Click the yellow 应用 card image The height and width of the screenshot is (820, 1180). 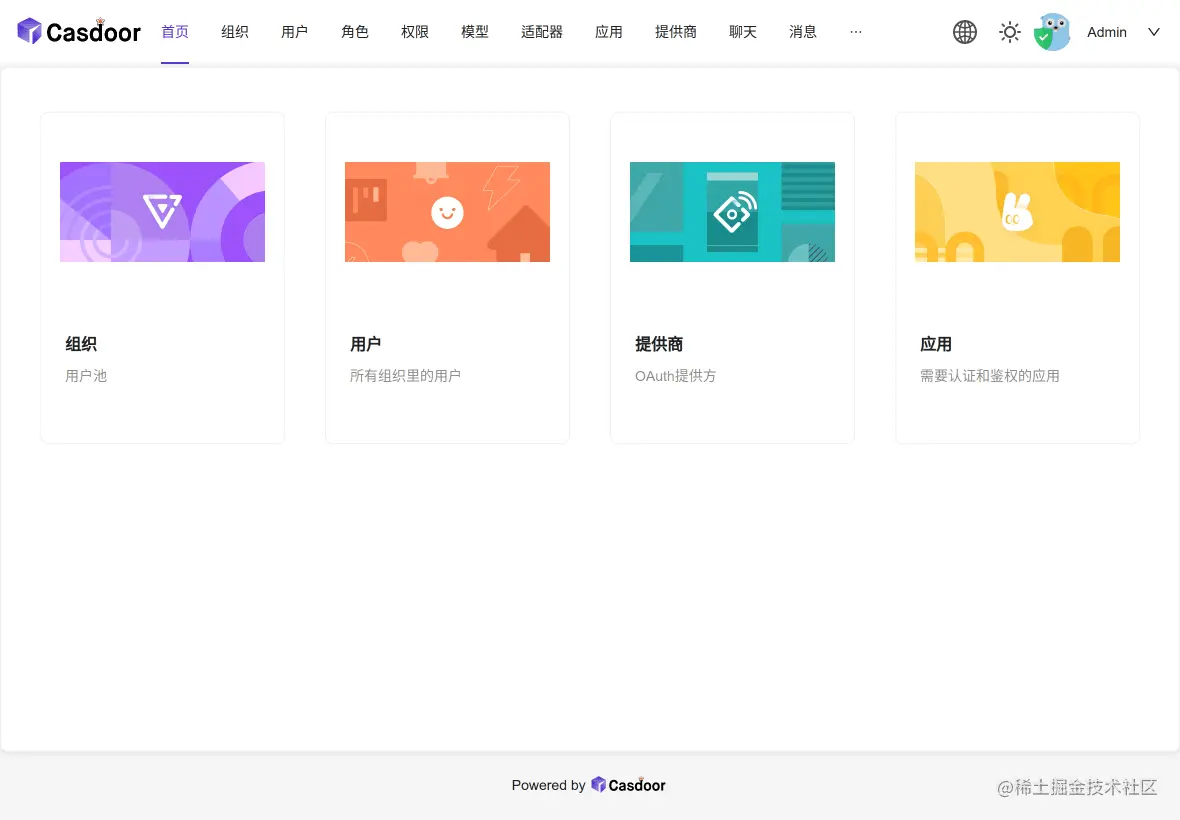[x=1017, y=212]
